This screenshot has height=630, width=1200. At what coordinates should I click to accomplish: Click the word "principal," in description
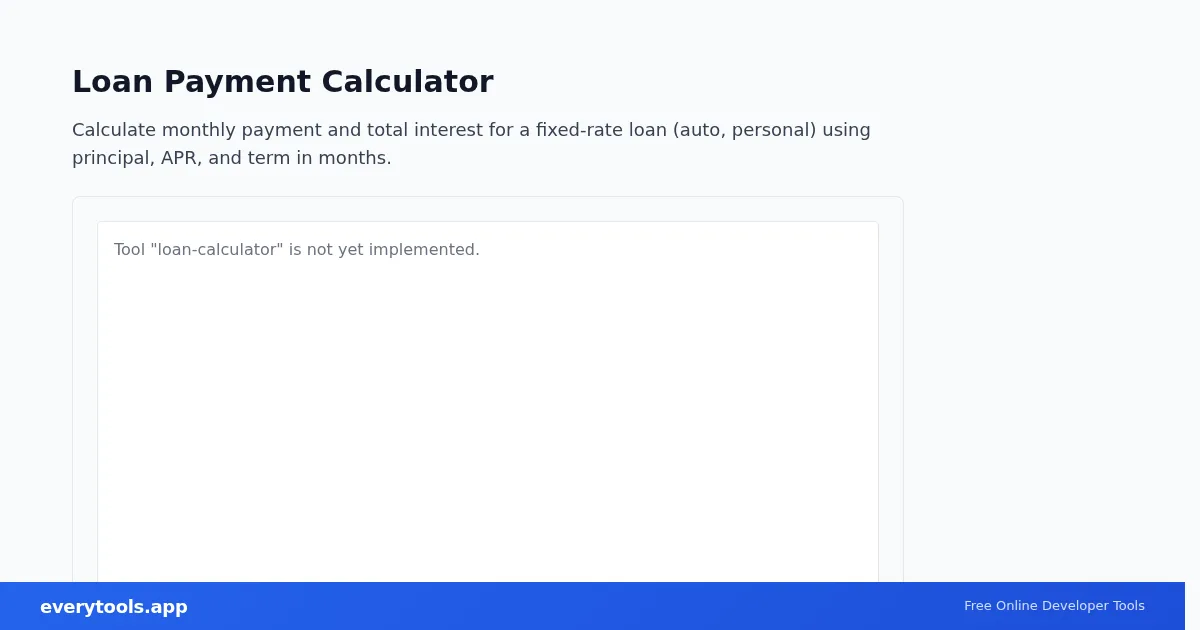point(114,158)
